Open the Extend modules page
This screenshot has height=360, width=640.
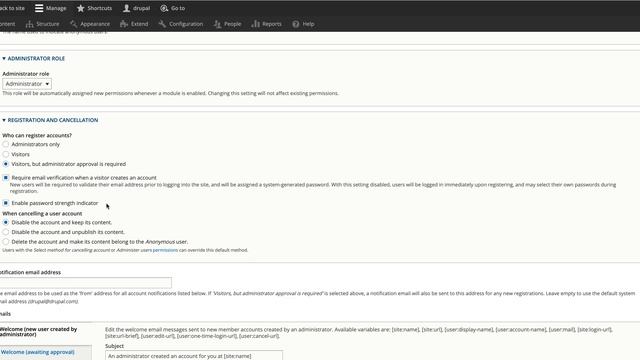point(134,24)
